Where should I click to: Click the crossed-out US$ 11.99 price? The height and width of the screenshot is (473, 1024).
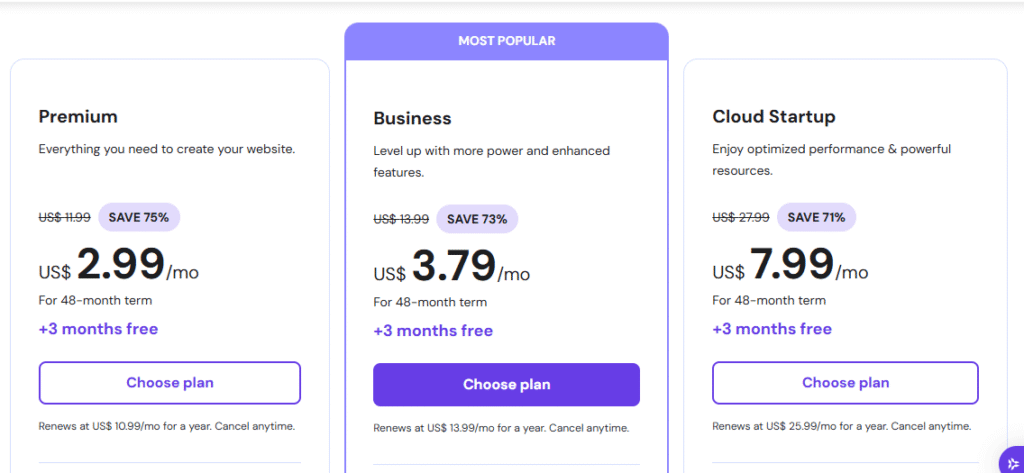tap(65, 217)
